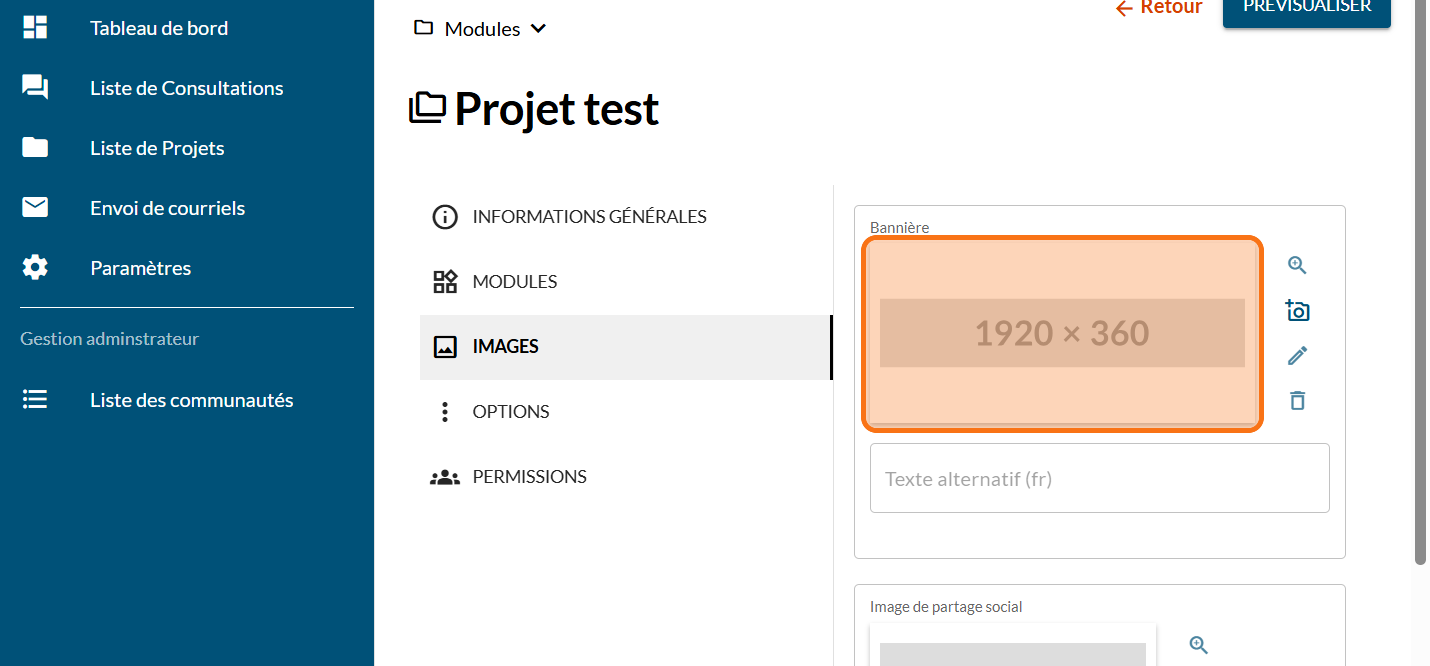Click the Envoi de courriels envelope icon
Screen dimensions: 1430x666
(x=35, y=208)
